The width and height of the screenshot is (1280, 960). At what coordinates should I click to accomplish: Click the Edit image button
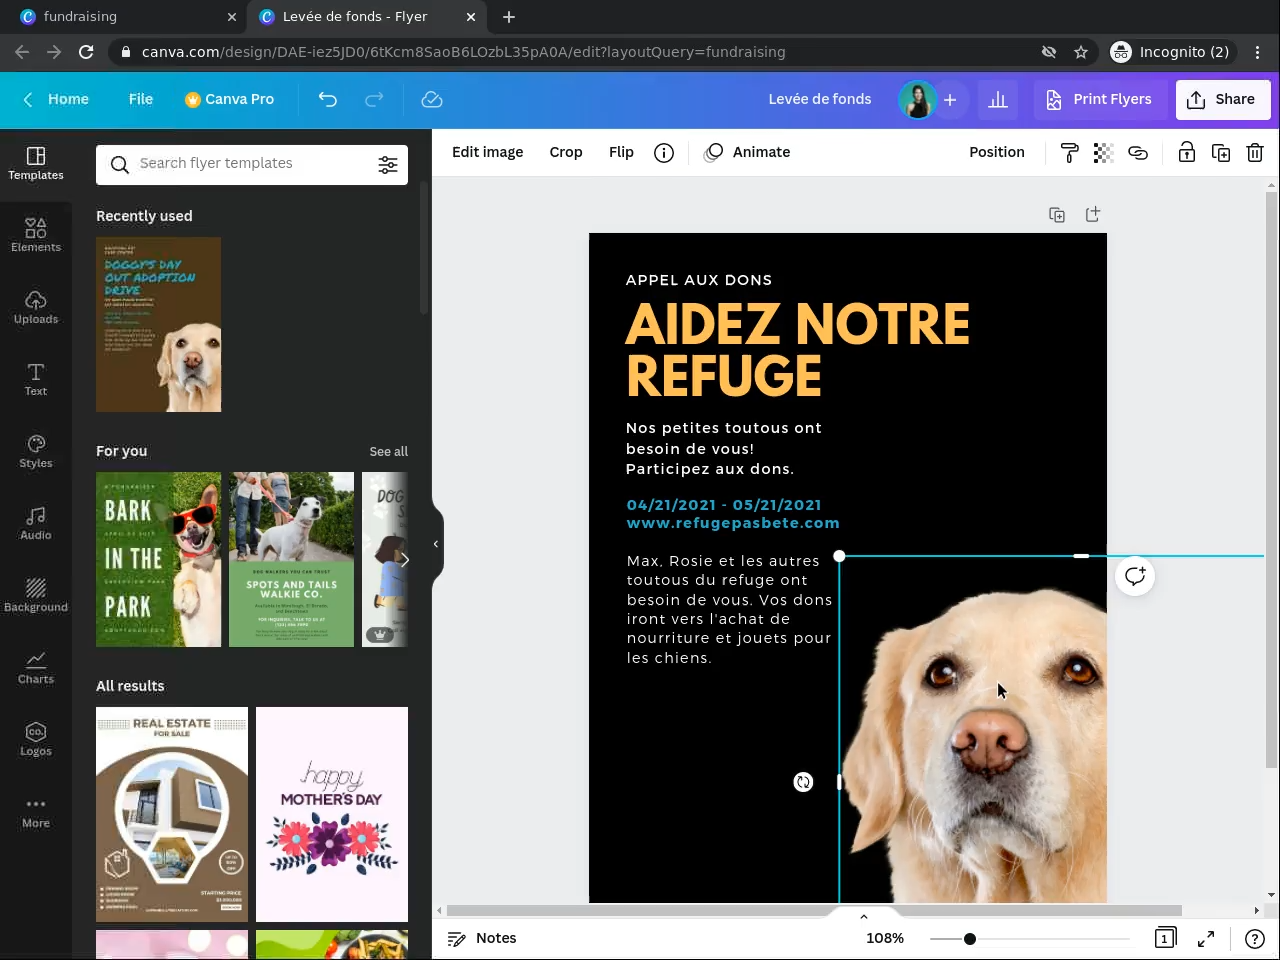pos(488,152)
